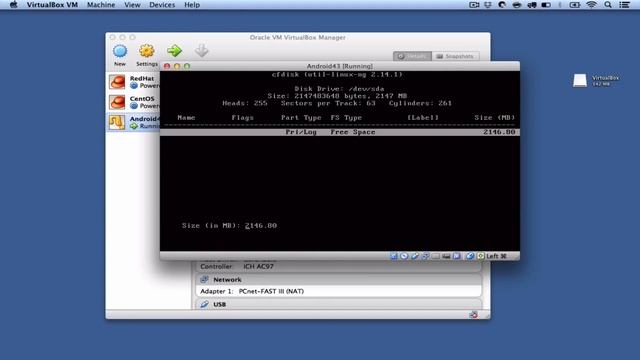Click the New VM toolbar icon
The image size is (640, 360).
tap(120, 52)
